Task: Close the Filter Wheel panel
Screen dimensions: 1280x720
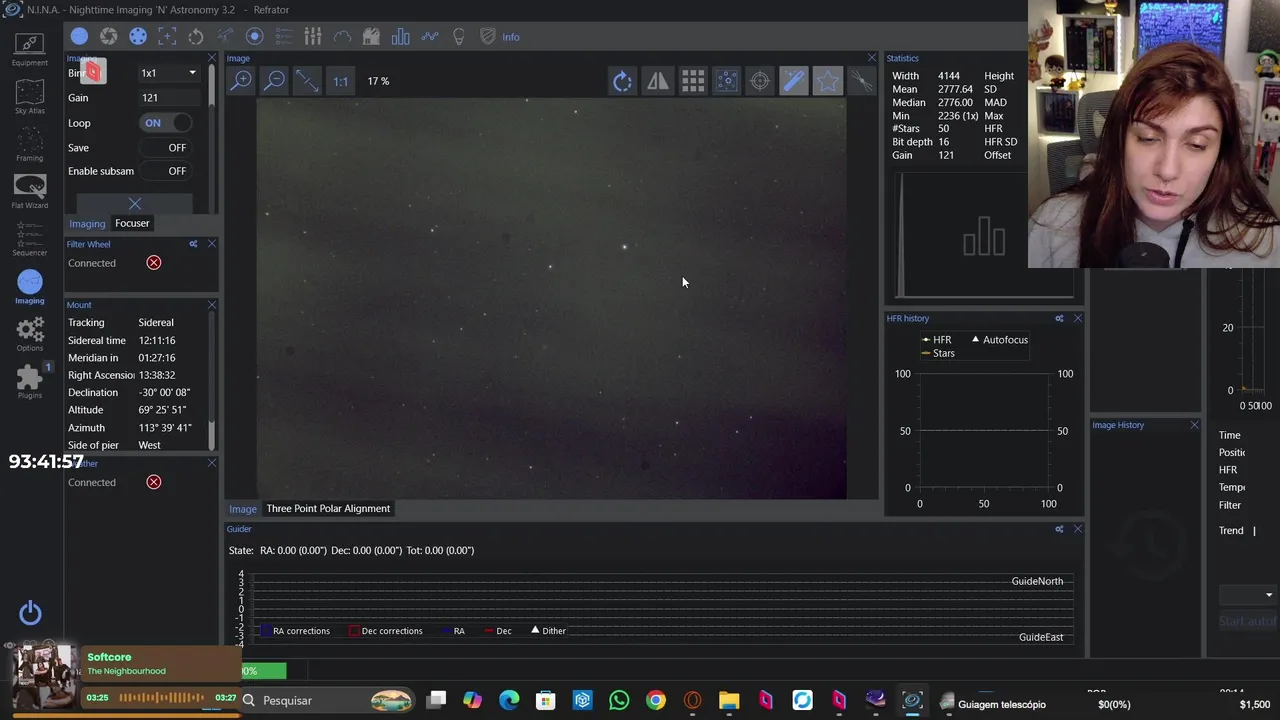Action: point(211,244)
